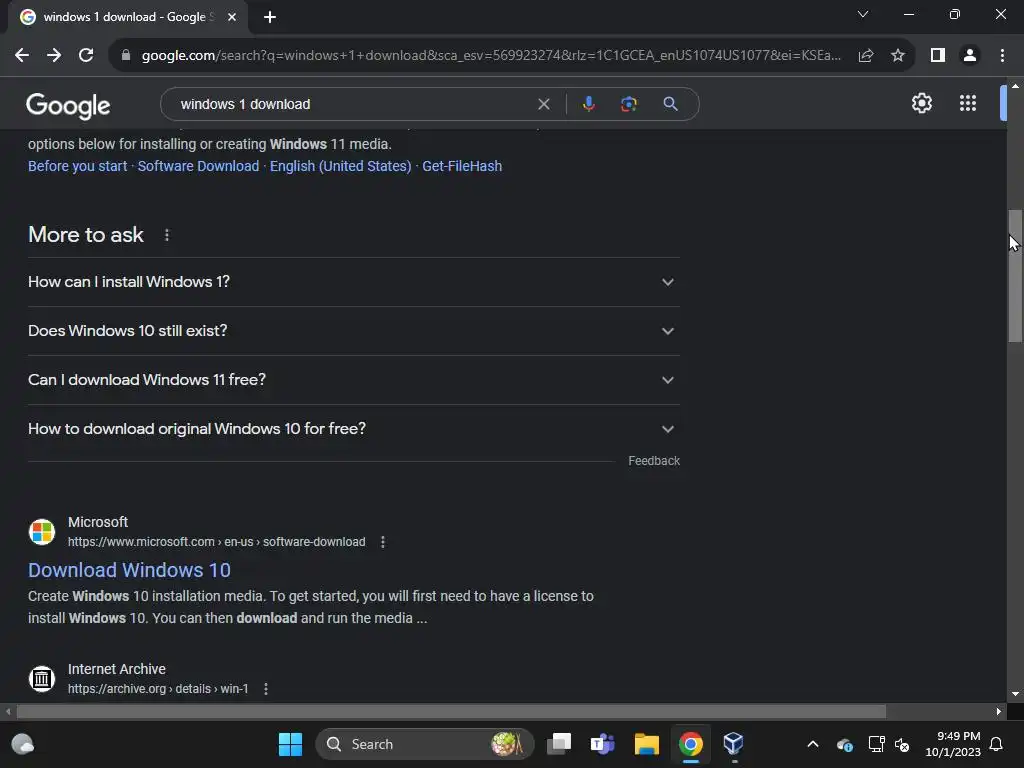Send Feedback on More to ask

654,461
